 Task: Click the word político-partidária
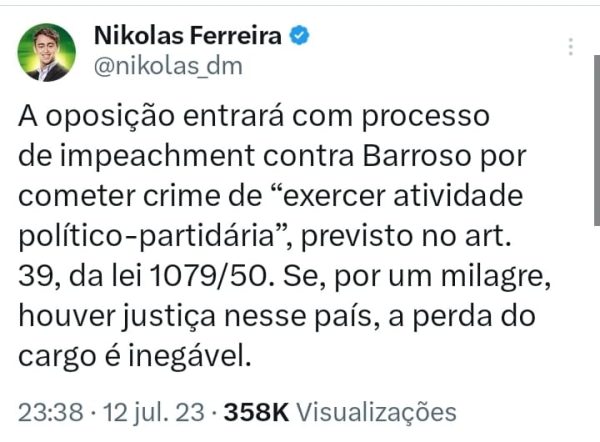(x=150, y=237)
